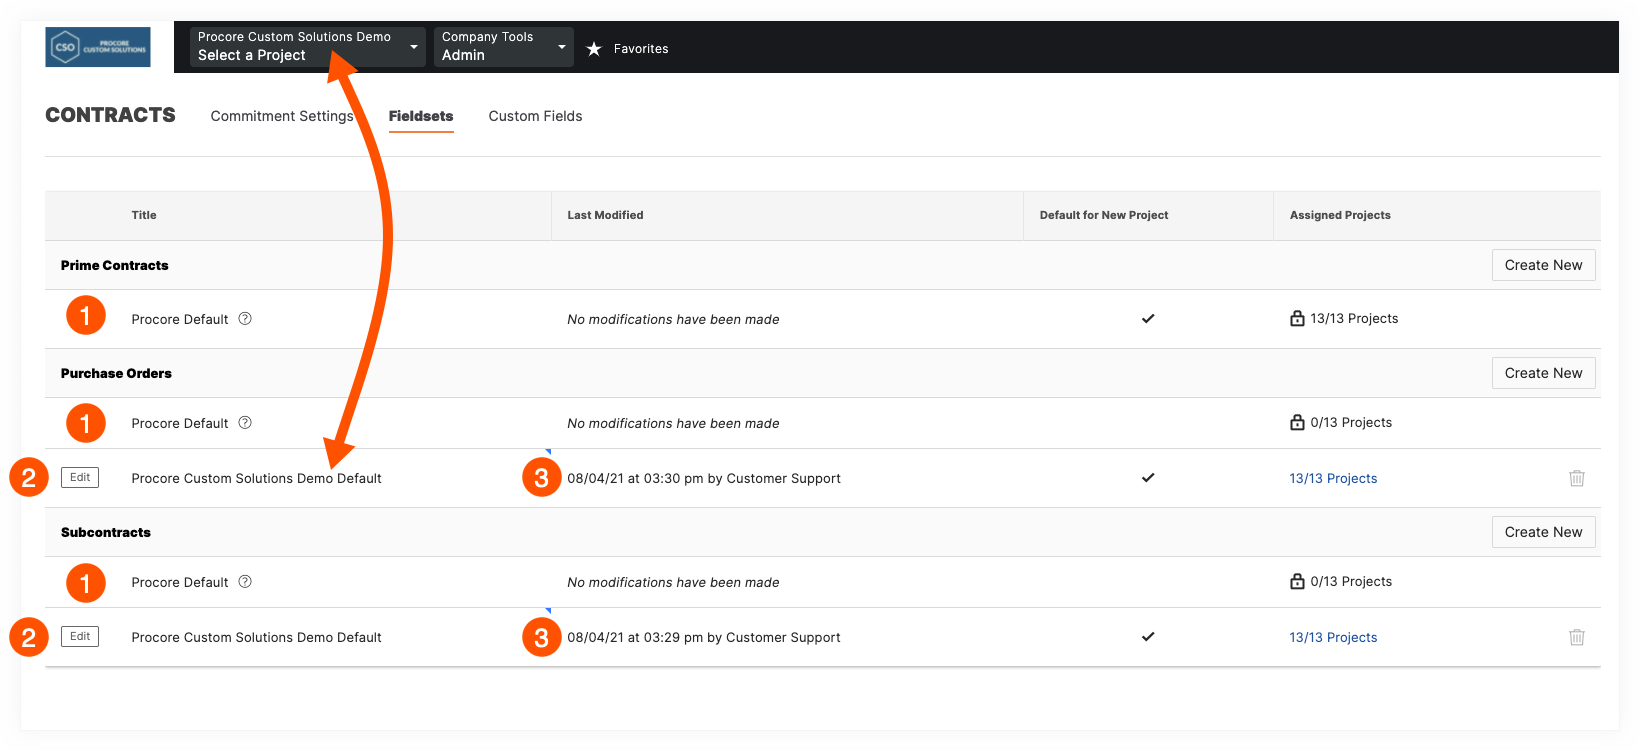Click the Title column header

pos(144,215)
